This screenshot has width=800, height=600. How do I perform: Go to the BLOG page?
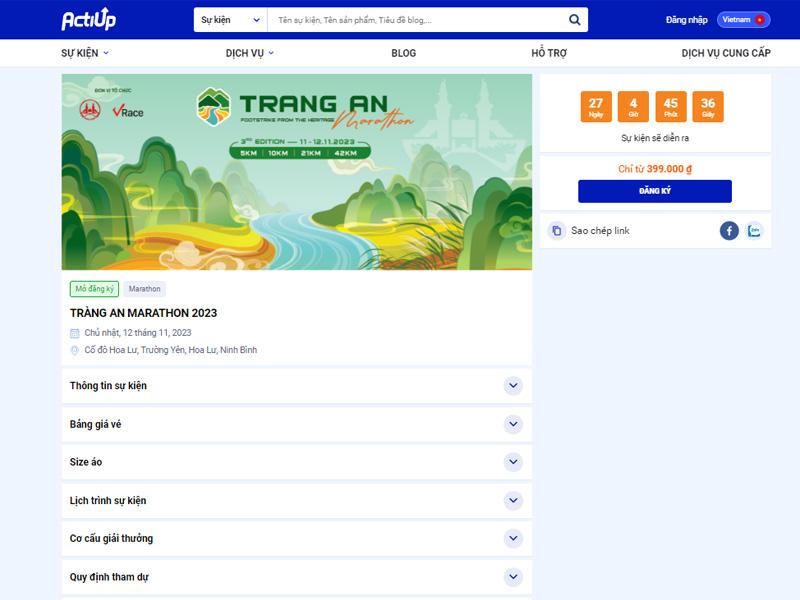click(x=403, y=53)
